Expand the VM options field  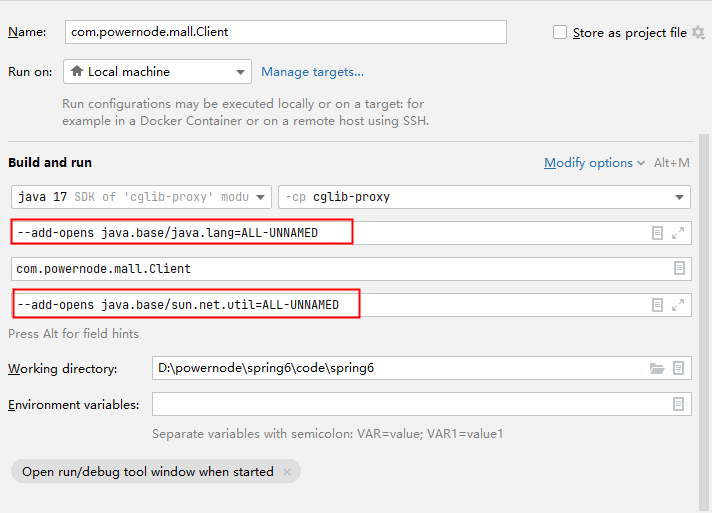click(x=678, y=233)
